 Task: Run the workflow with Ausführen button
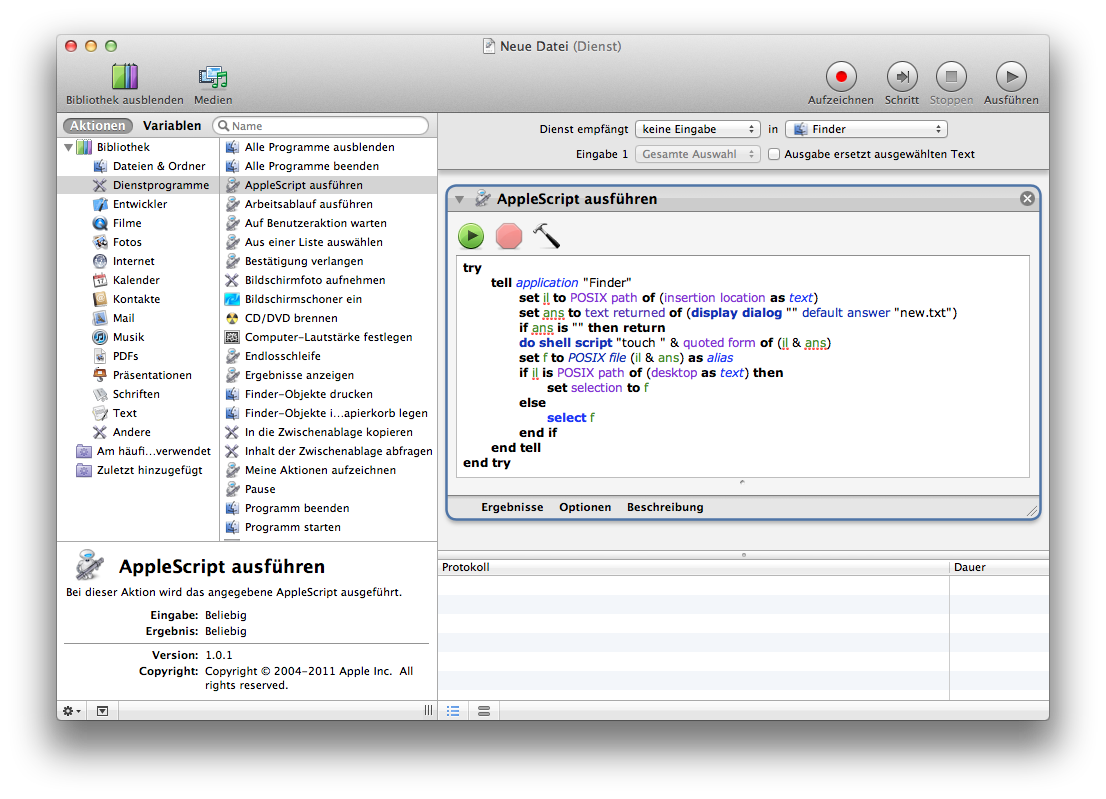1011,84
